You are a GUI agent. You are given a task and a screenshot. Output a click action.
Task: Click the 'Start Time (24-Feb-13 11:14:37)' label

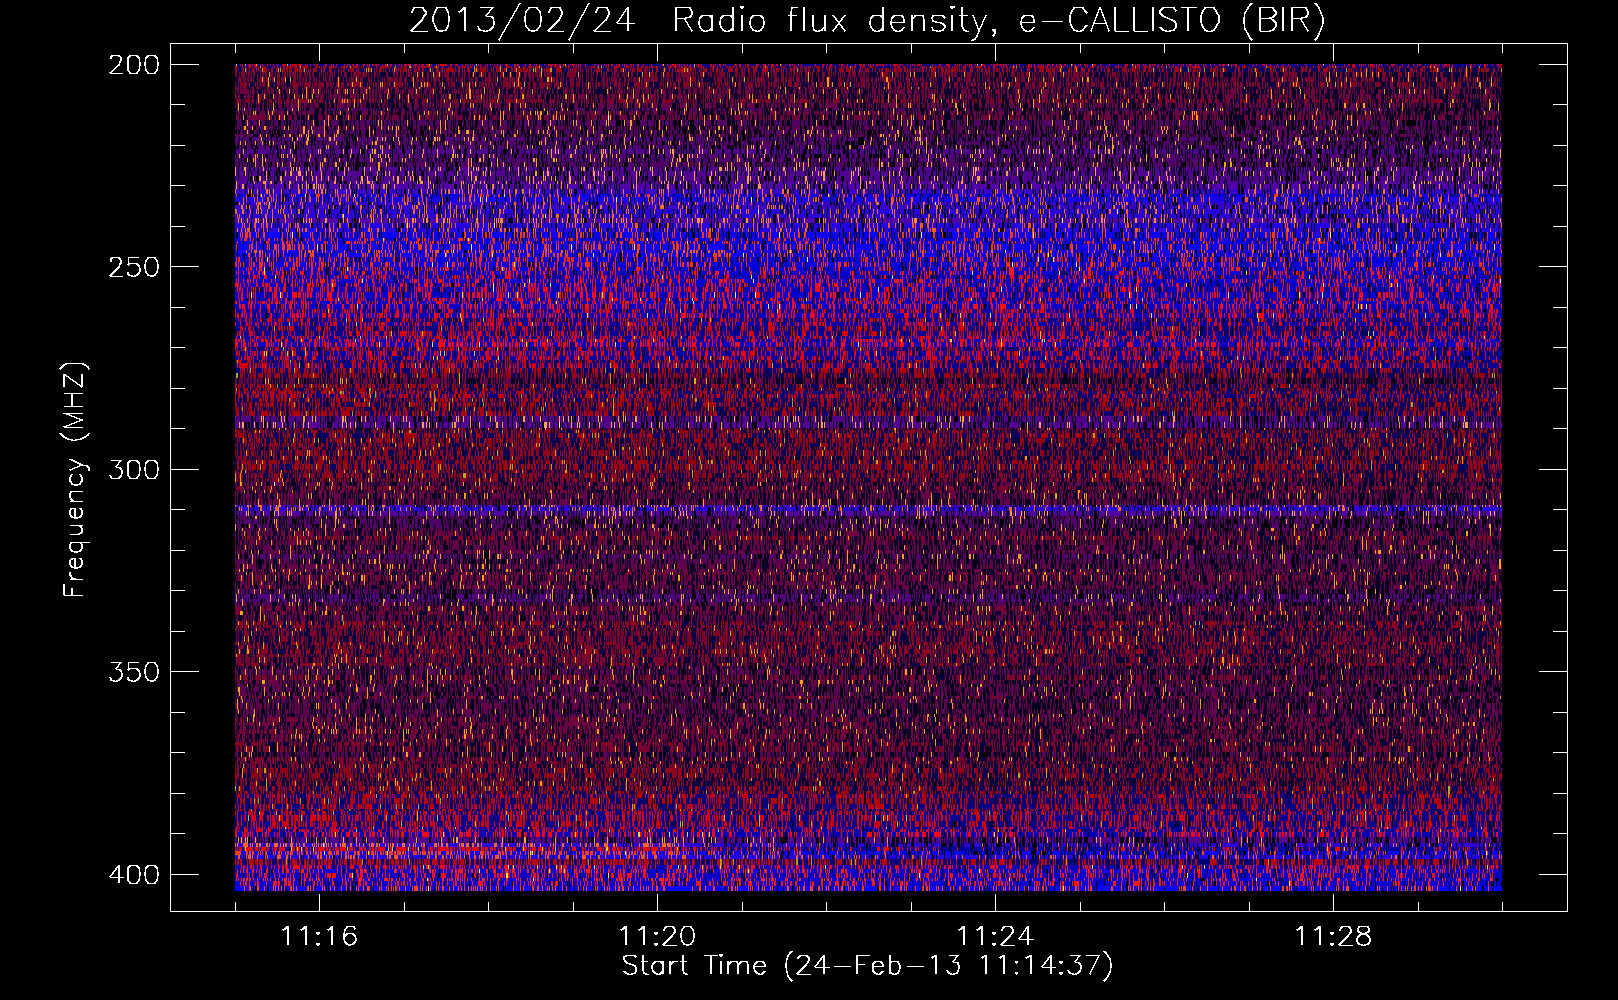(867, 966)
